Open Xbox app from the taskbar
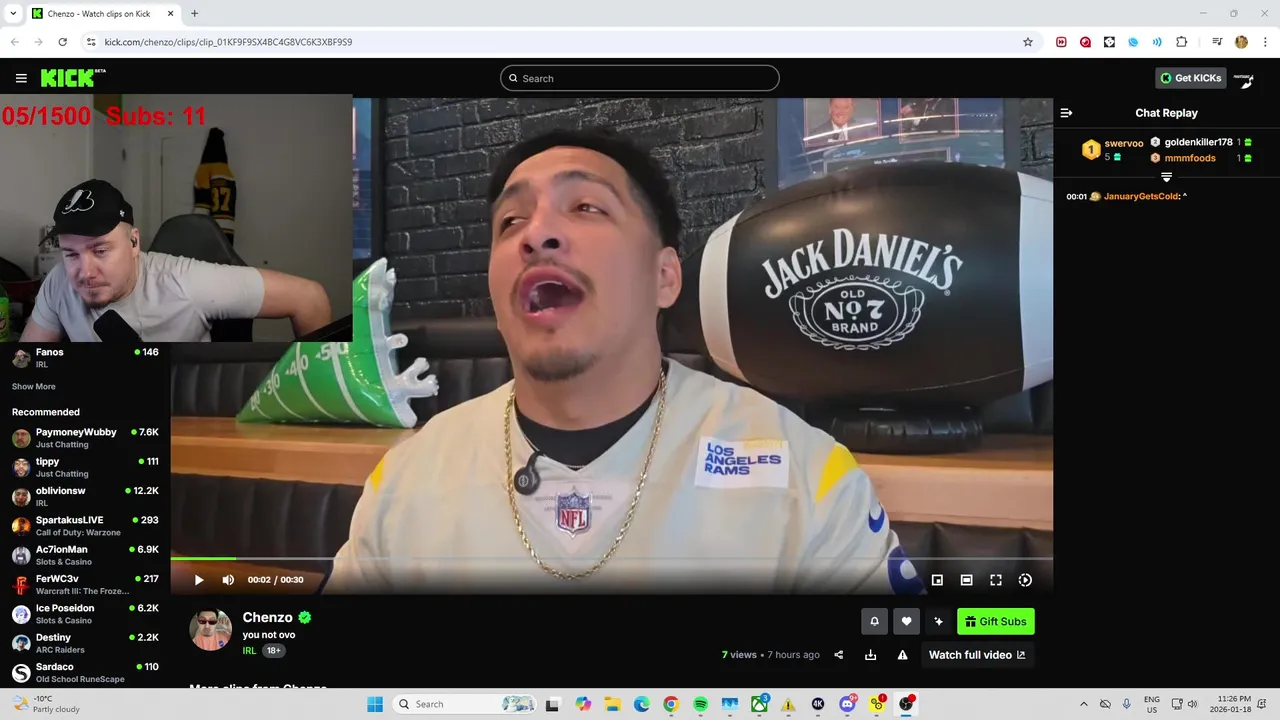This screenshot has width=1280, height=720. [759, 704]
